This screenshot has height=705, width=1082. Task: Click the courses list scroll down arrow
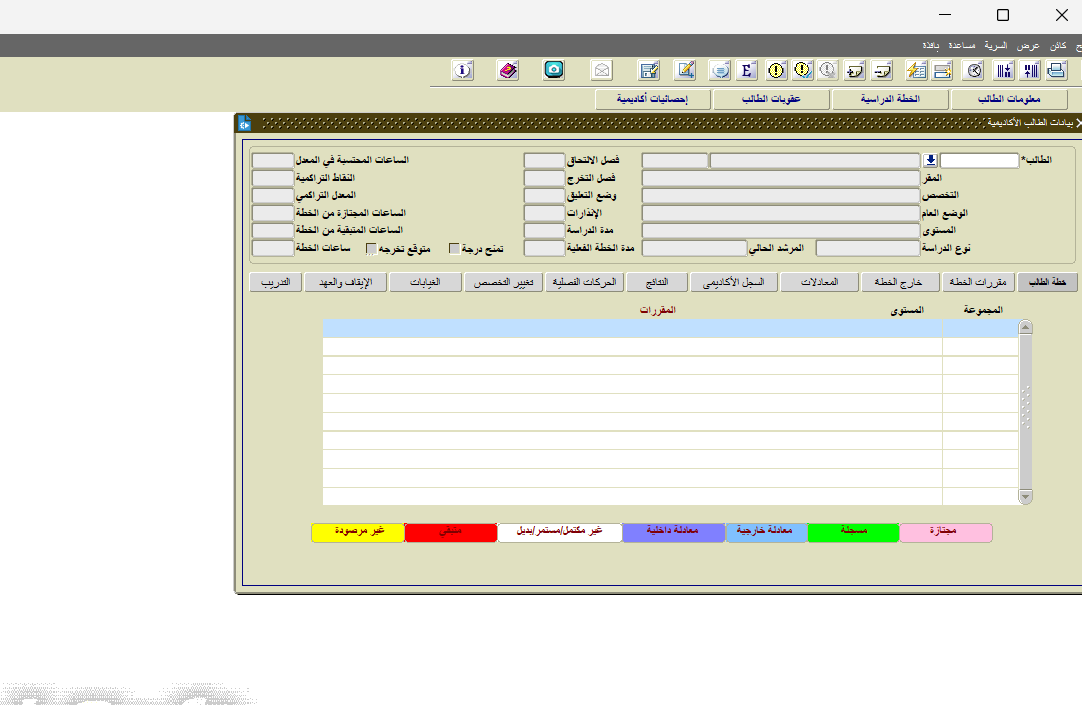click(x=1025, y=497)
